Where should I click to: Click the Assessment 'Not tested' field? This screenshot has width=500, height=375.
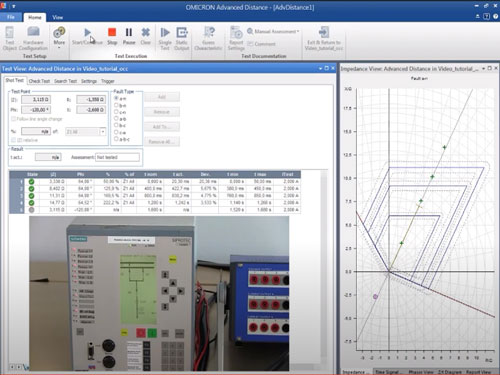(117, 157)
